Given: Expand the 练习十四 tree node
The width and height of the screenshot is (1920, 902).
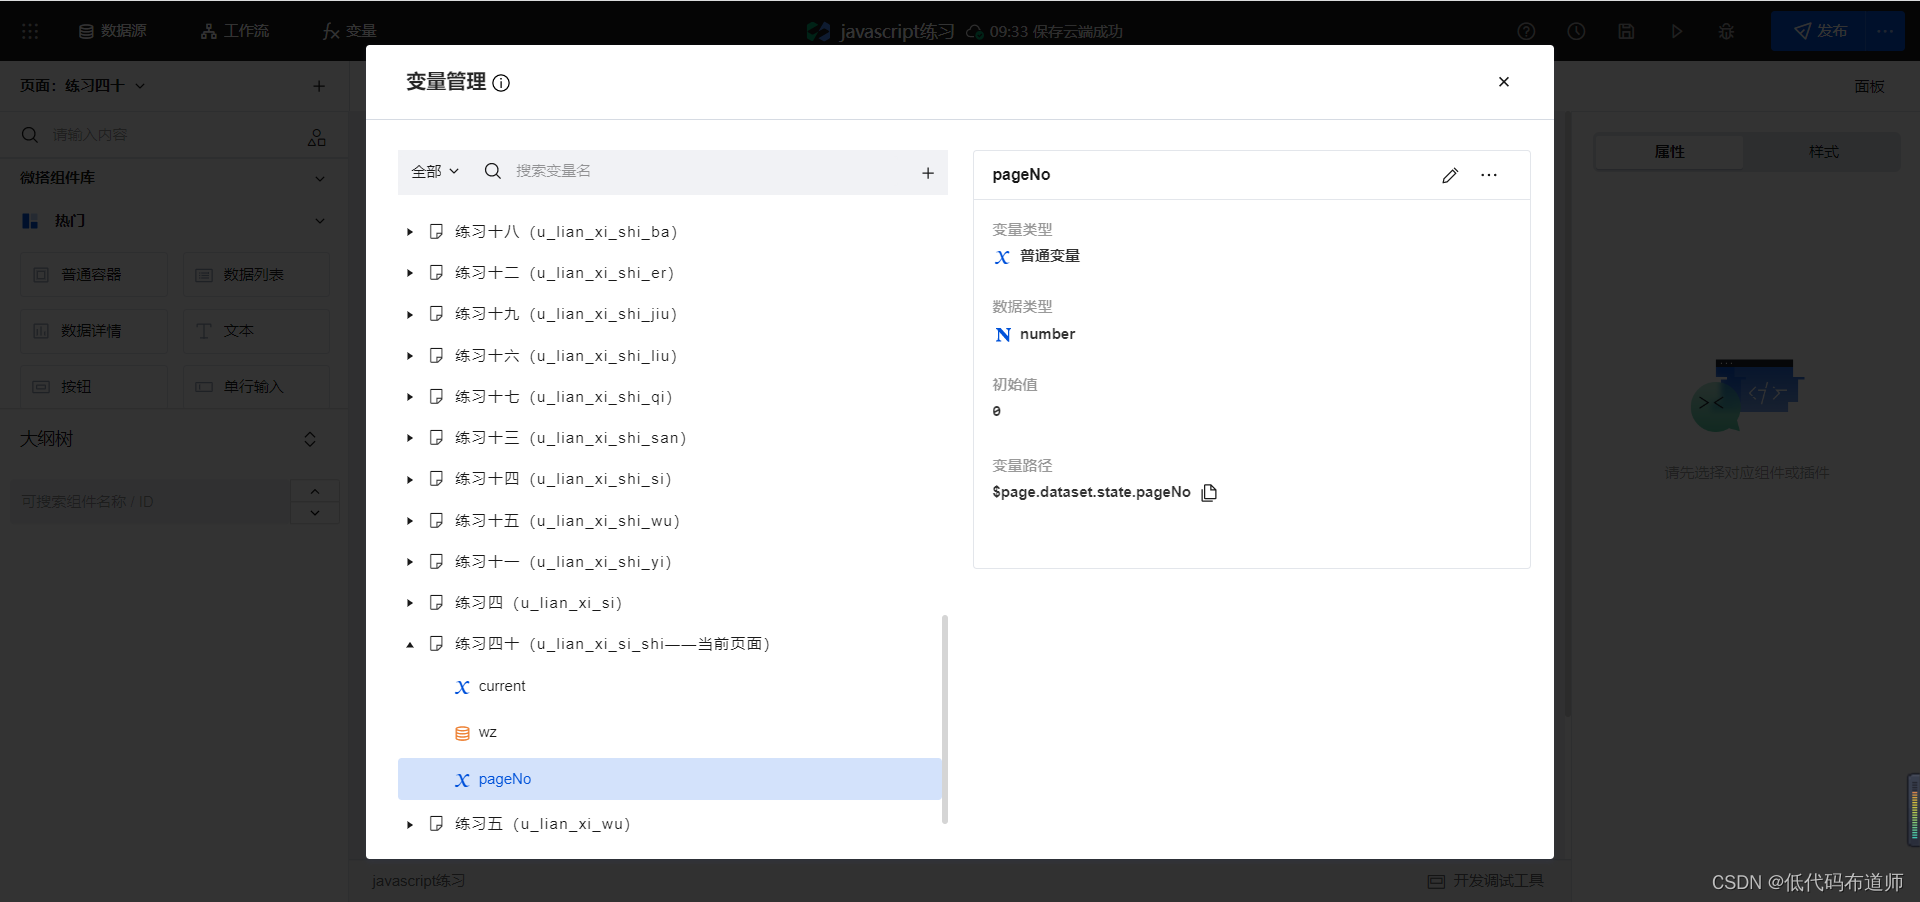Looking at the screenshot, I should coord(410,480).
